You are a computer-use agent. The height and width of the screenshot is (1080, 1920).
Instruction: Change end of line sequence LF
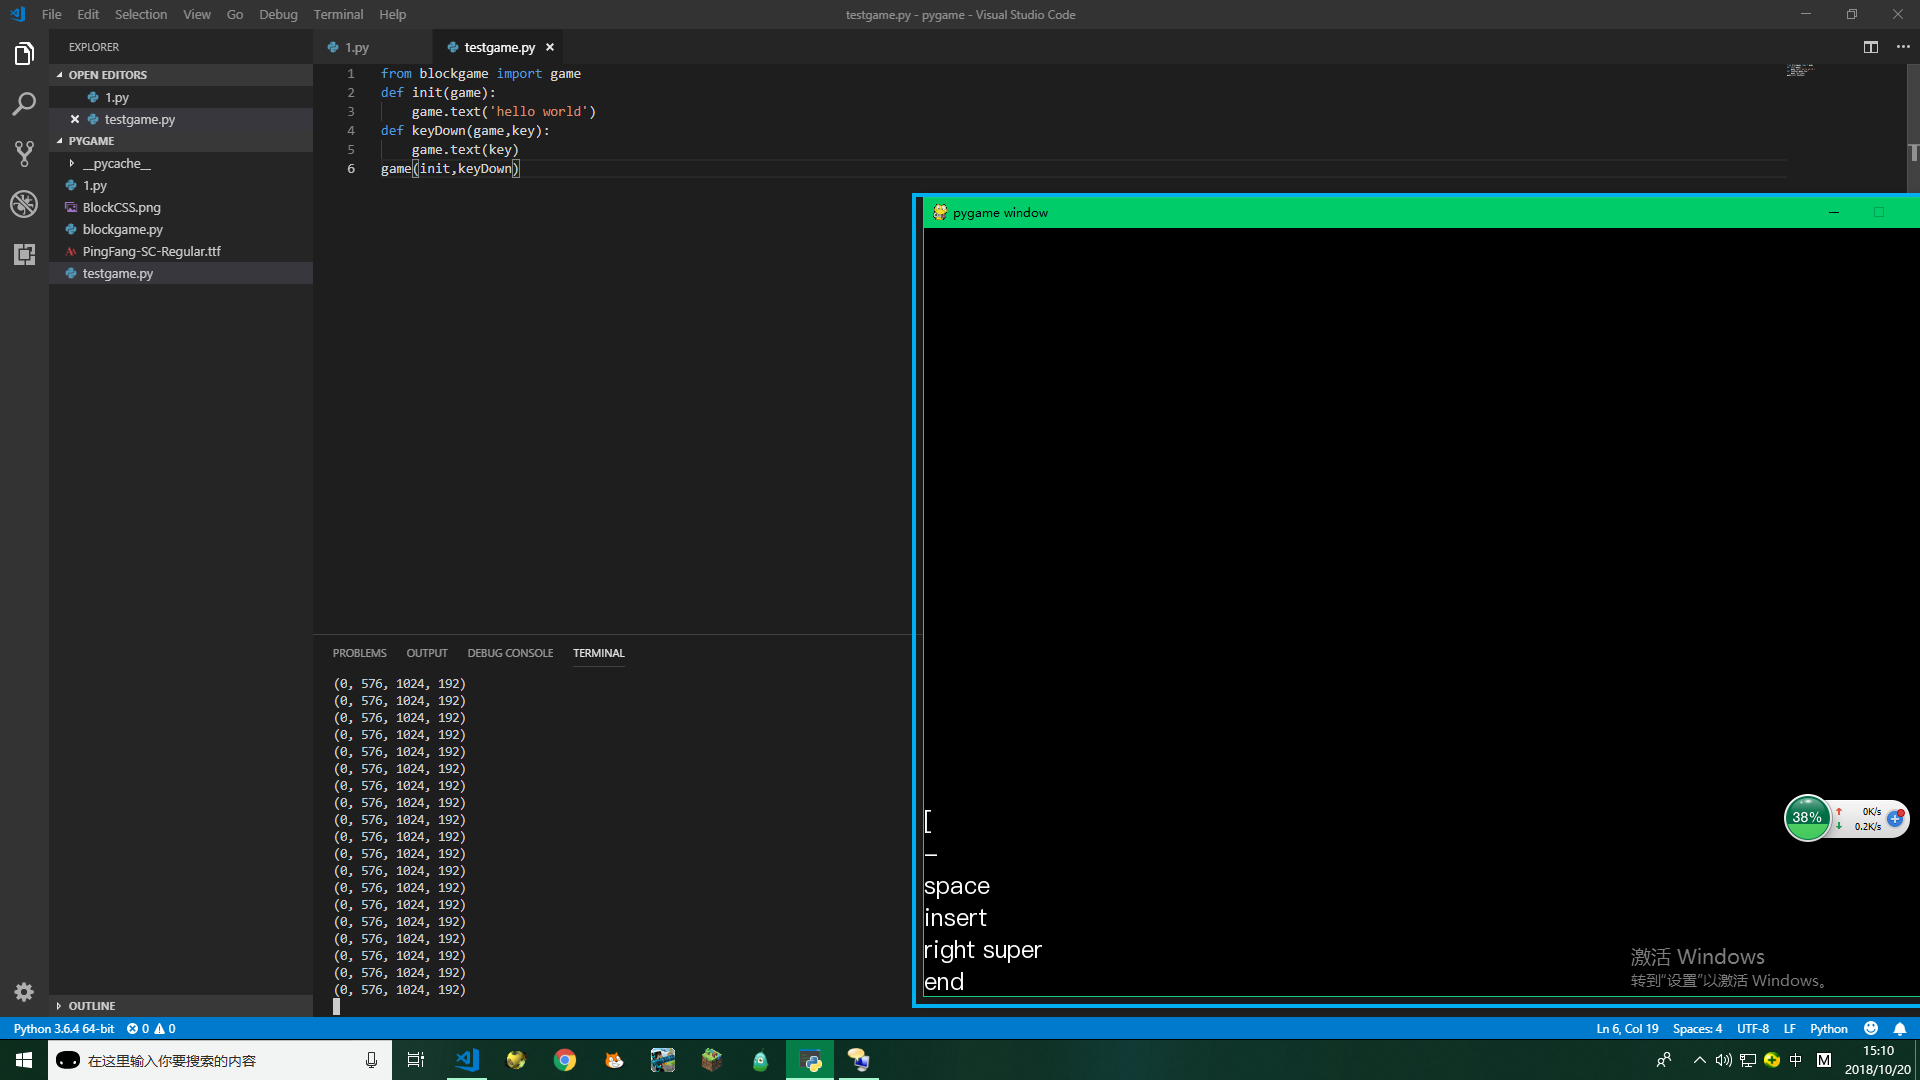tap(1790, 1028)
